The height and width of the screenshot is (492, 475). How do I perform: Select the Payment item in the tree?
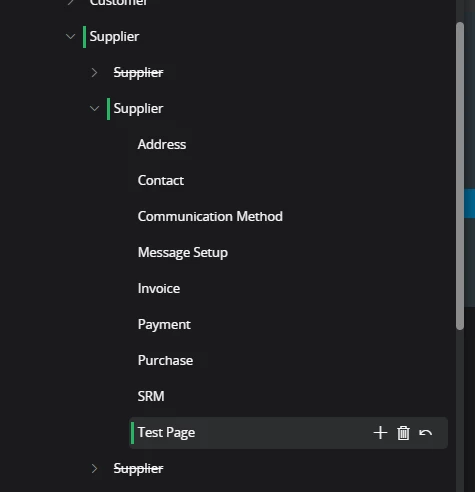[164, 324]
